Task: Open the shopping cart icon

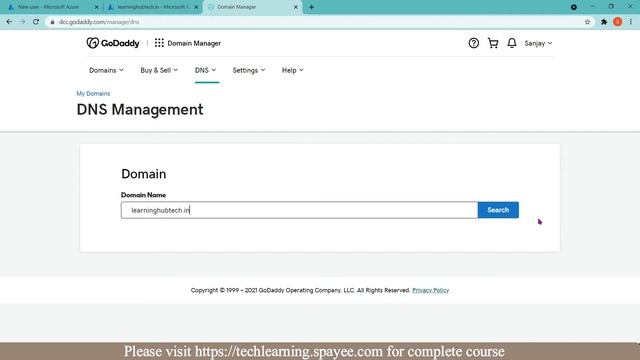Action: [x=493, y=43]
